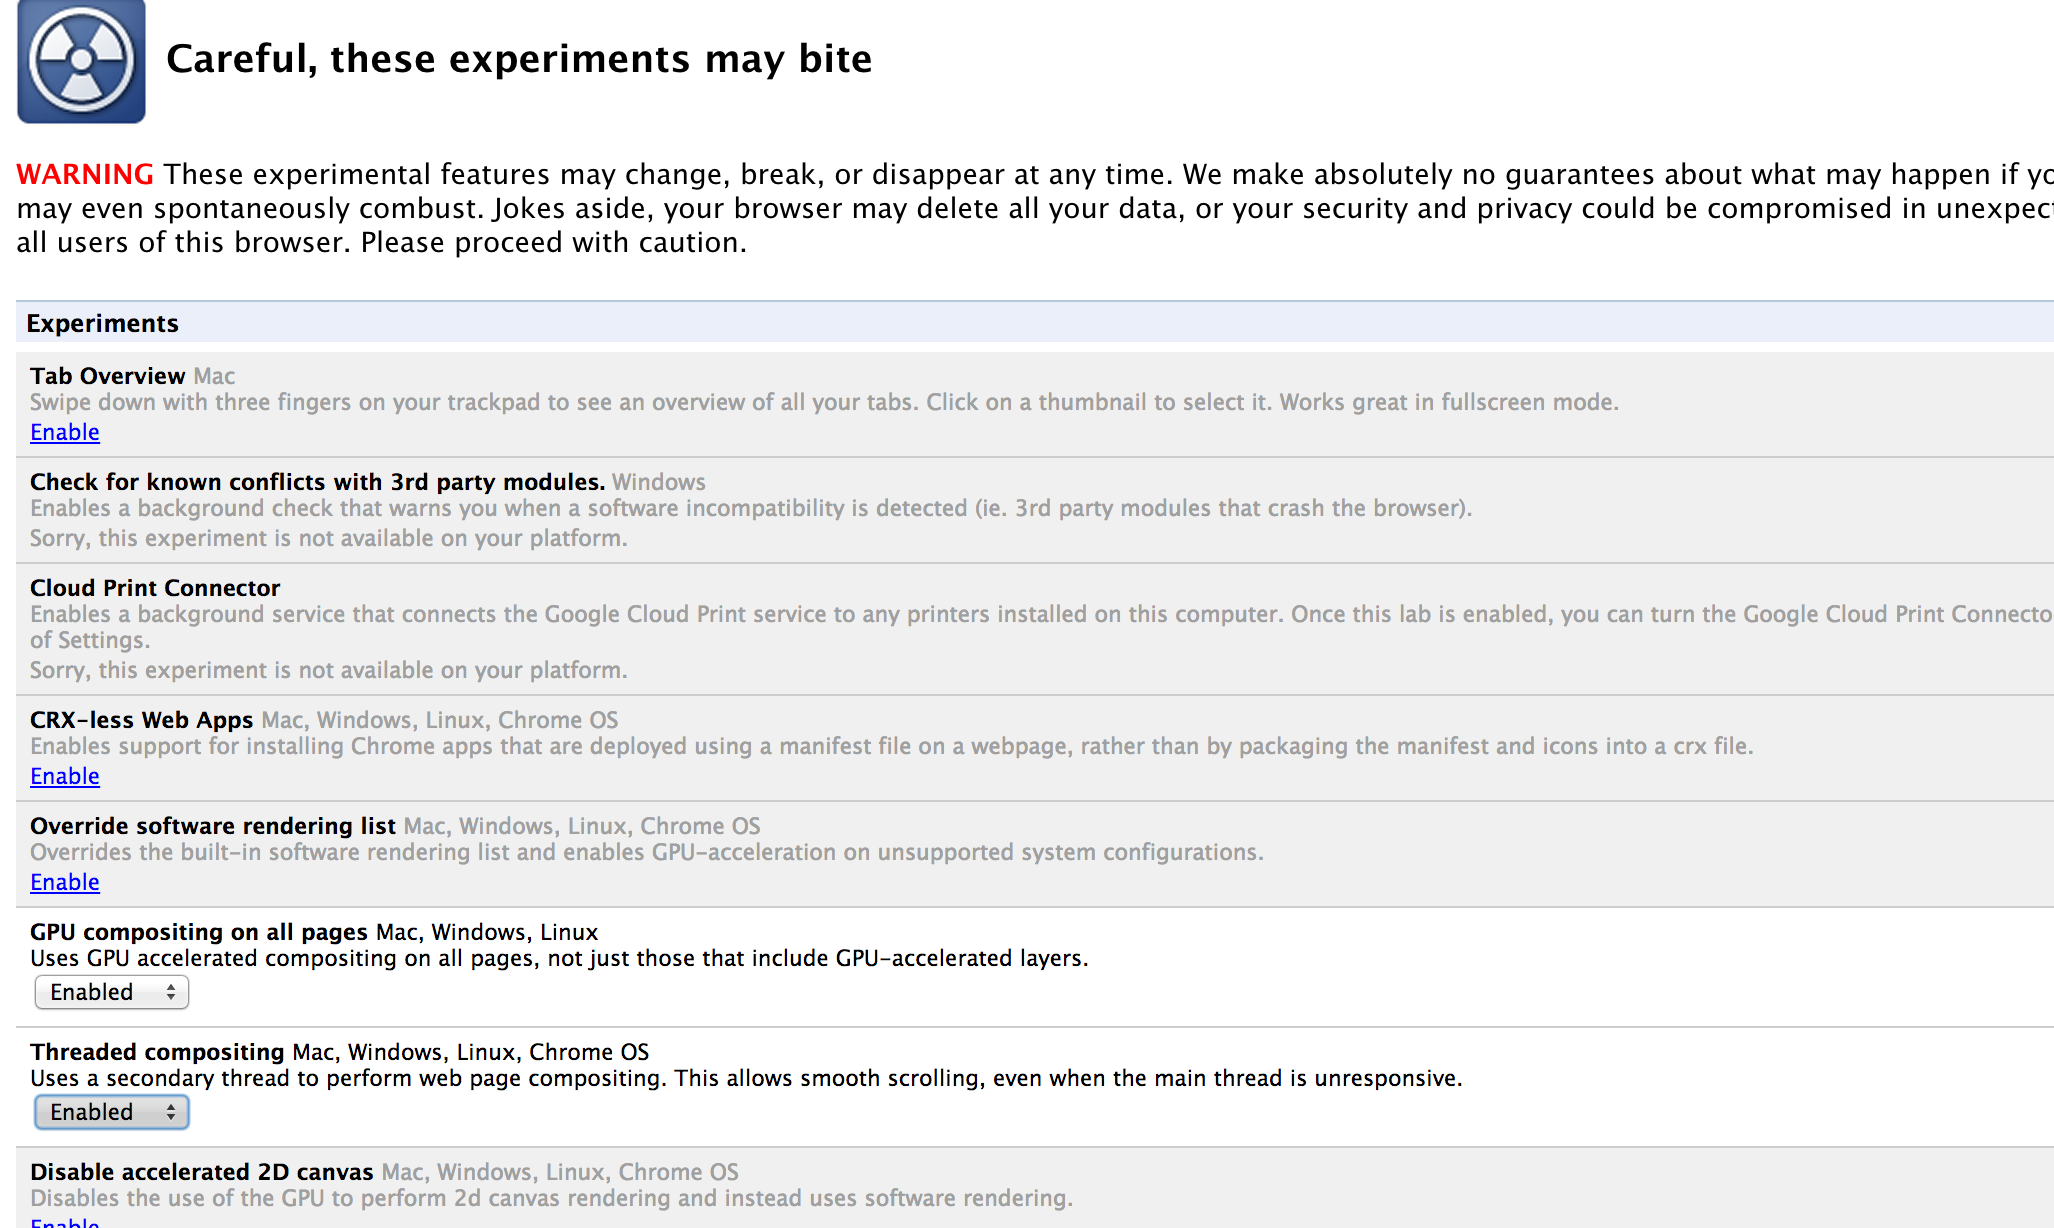Click the 'Careful, these experiments may bite' heading
The height and width of the screenshot is (1228, 2054).
(x=519, y=59)
